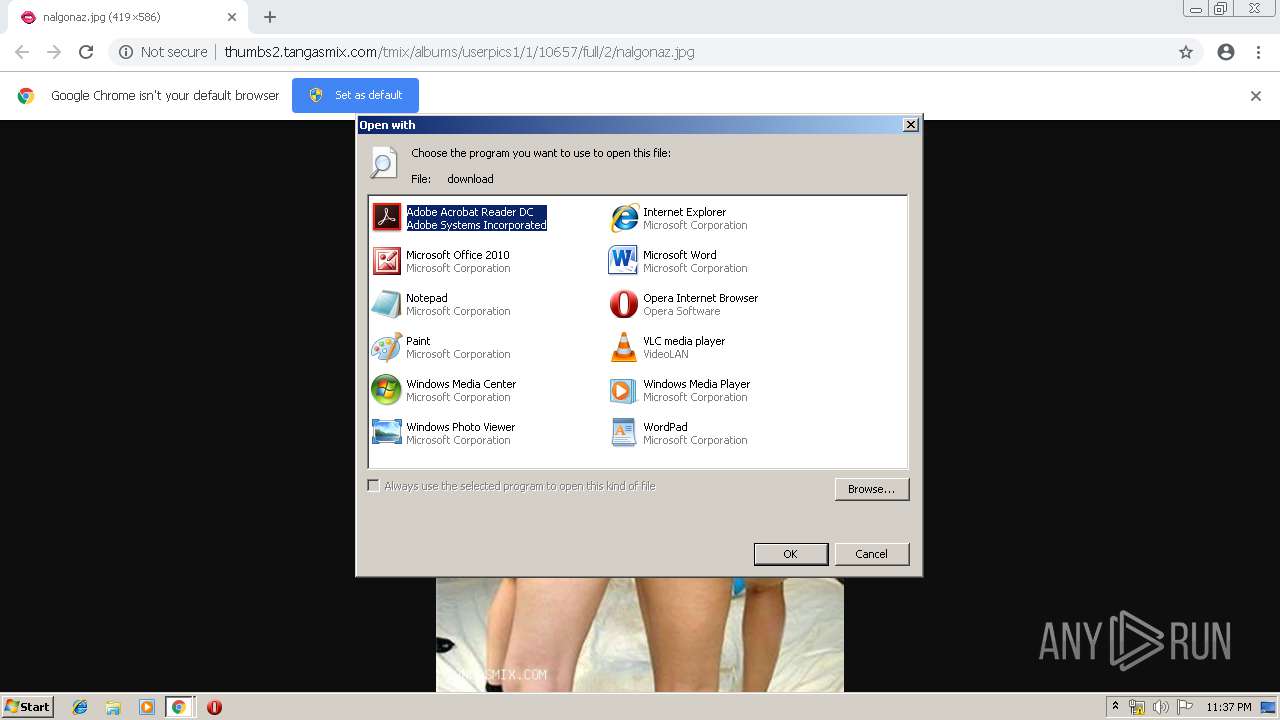This screenshot has width=1280, height=720.
Task: Open Chrome's three-dot menu
Action: (1258, 52)
